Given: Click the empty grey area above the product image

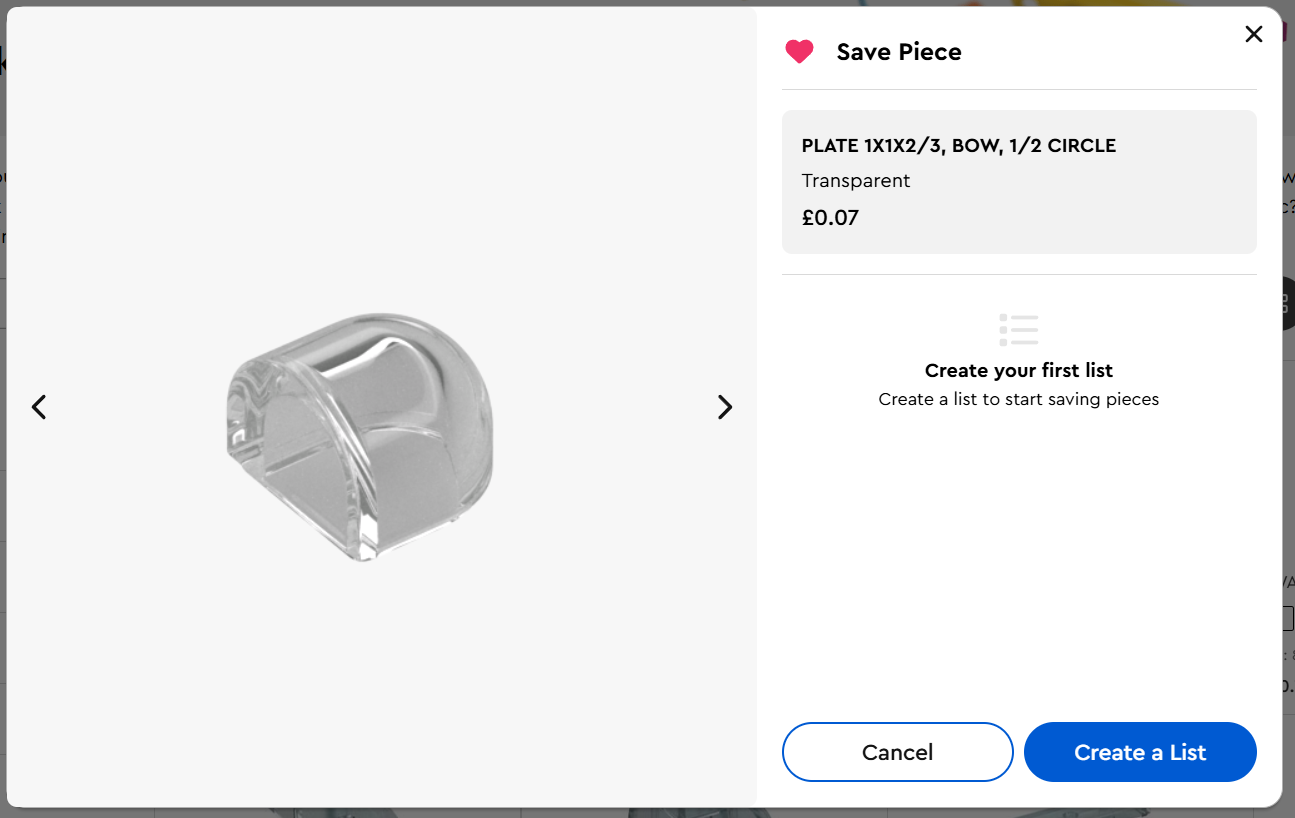Looking at the screenshot, I should tap(380, 150).
